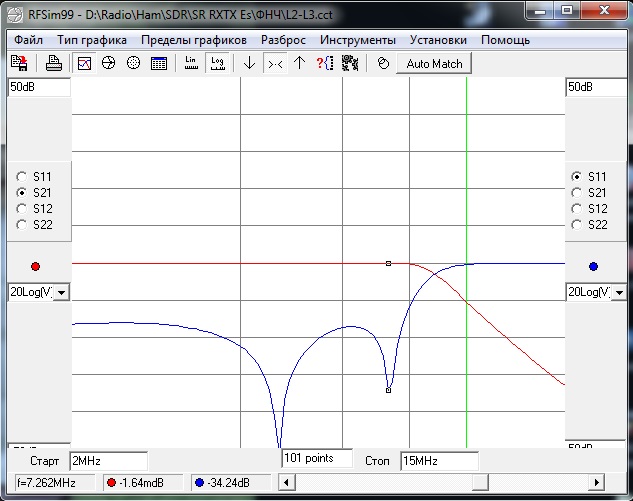Click the printer icon in toolbar
Viewport: 633px width, 501px height.
(x=54, y=63)
